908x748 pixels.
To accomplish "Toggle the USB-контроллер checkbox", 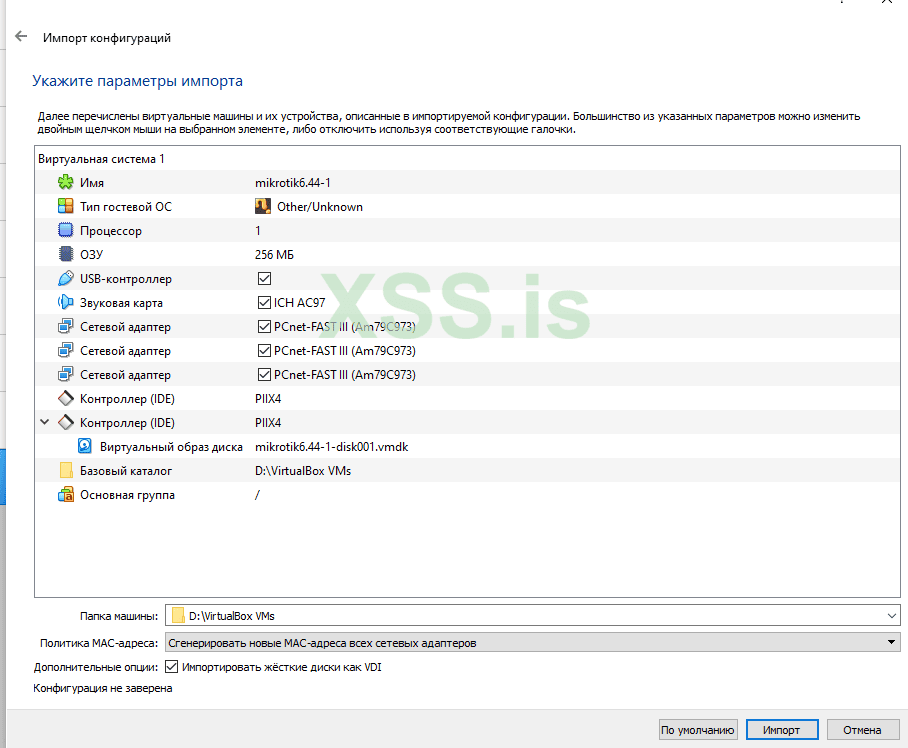I will click(x=265, y=278).
